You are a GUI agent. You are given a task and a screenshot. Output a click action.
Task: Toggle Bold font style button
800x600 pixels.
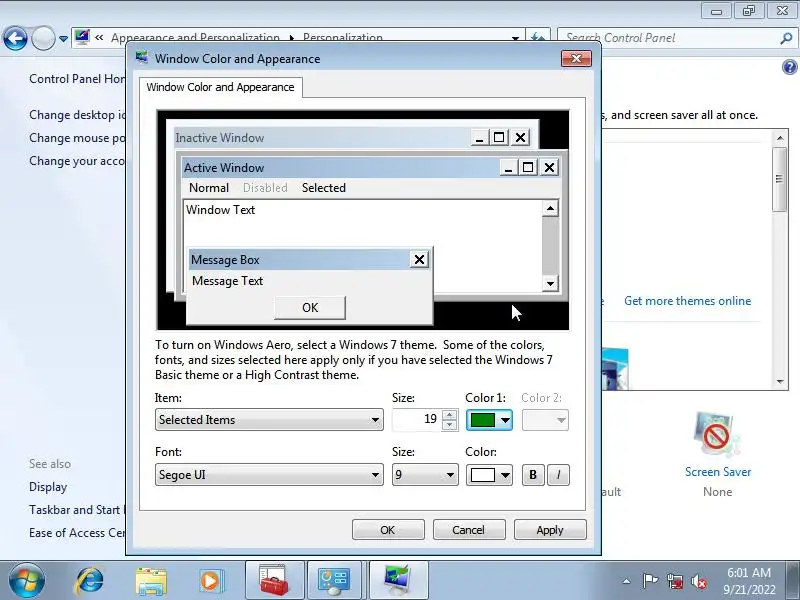tap(533, 475)
